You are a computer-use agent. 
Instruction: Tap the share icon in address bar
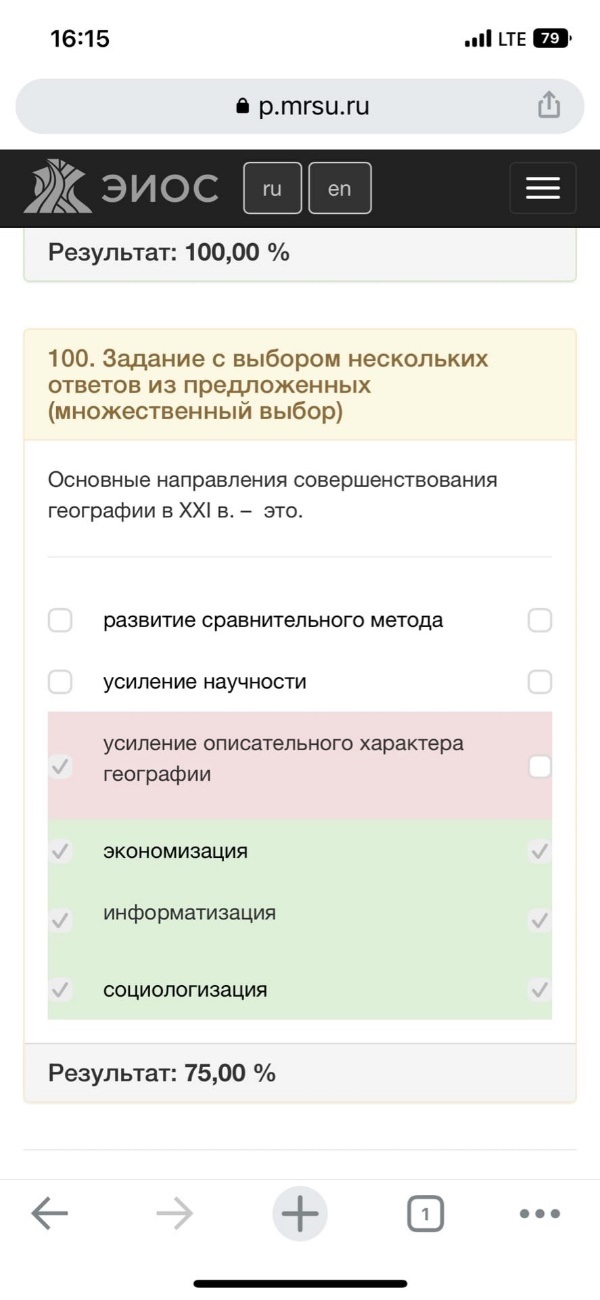tap(548, 105)
